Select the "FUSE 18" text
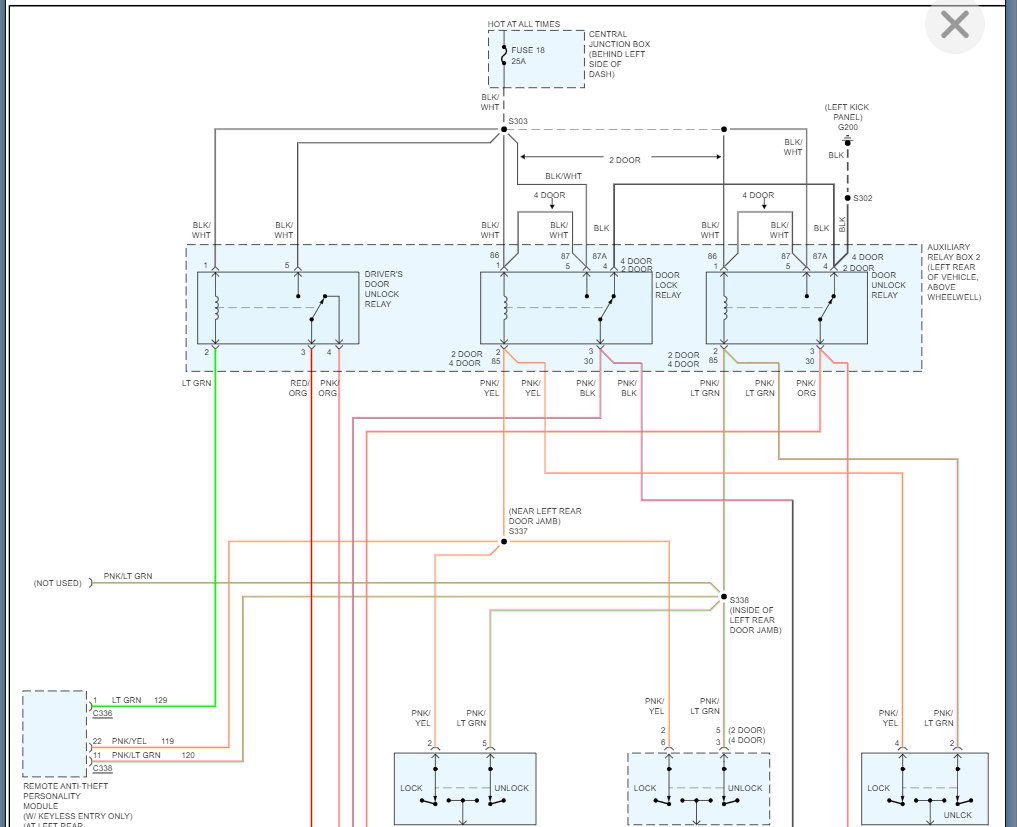1017x827 pixels. tap(528, 50)
